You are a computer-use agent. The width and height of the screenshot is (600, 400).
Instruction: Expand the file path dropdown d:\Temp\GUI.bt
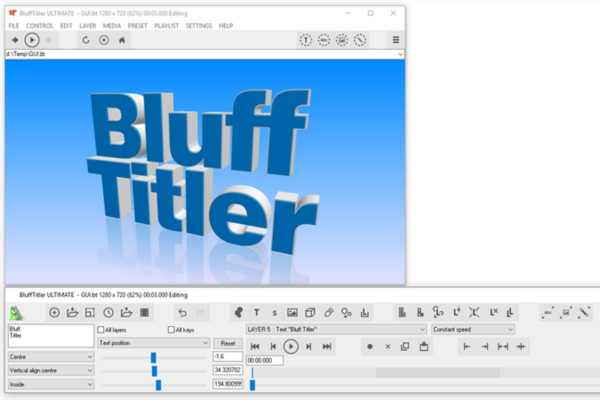point(400,54)
